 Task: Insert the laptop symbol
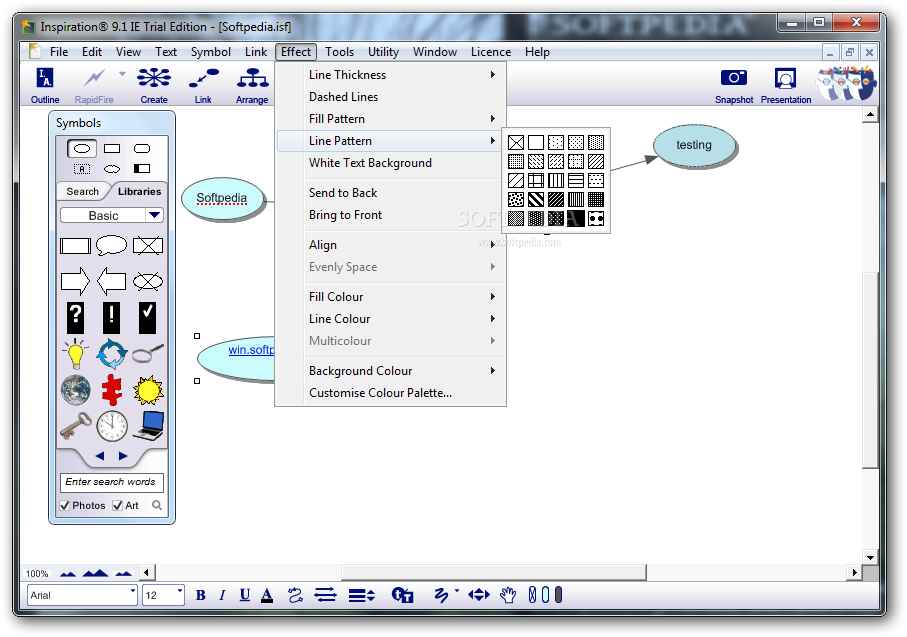[149, 426]
